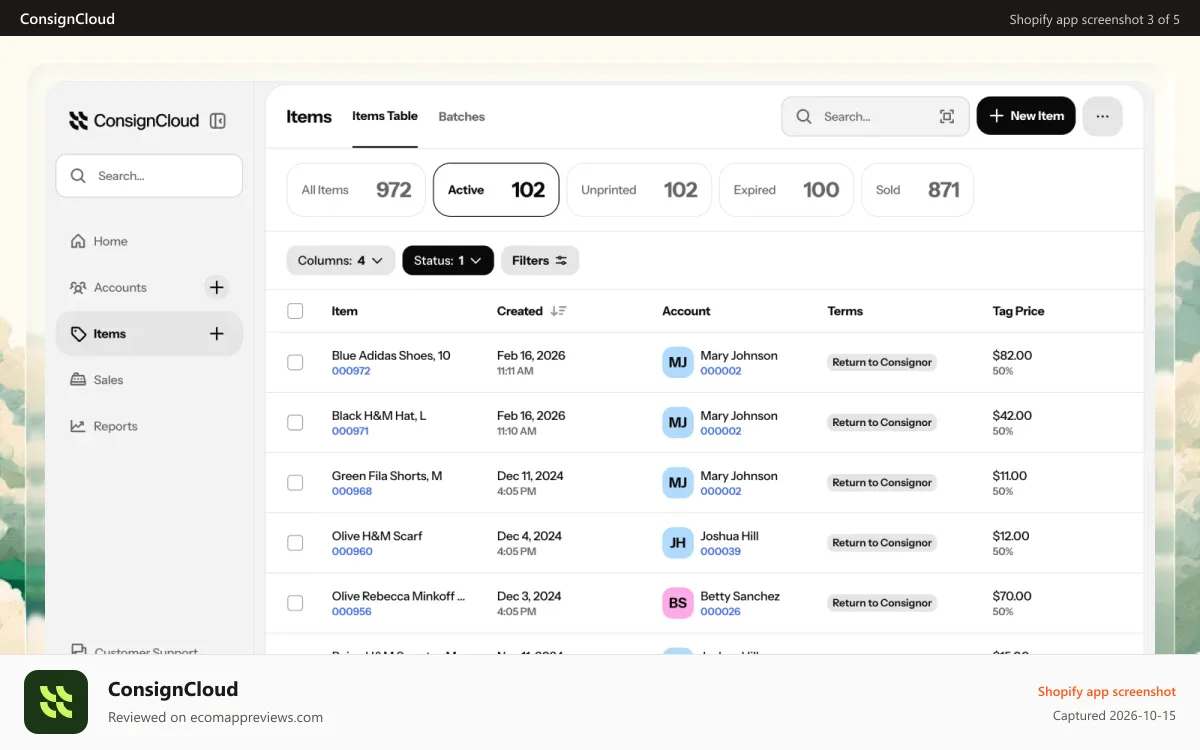Click the New Item button
The height and width of the screenshot is (750, 1200).
pyautogui.click(x=1026, y=116)
